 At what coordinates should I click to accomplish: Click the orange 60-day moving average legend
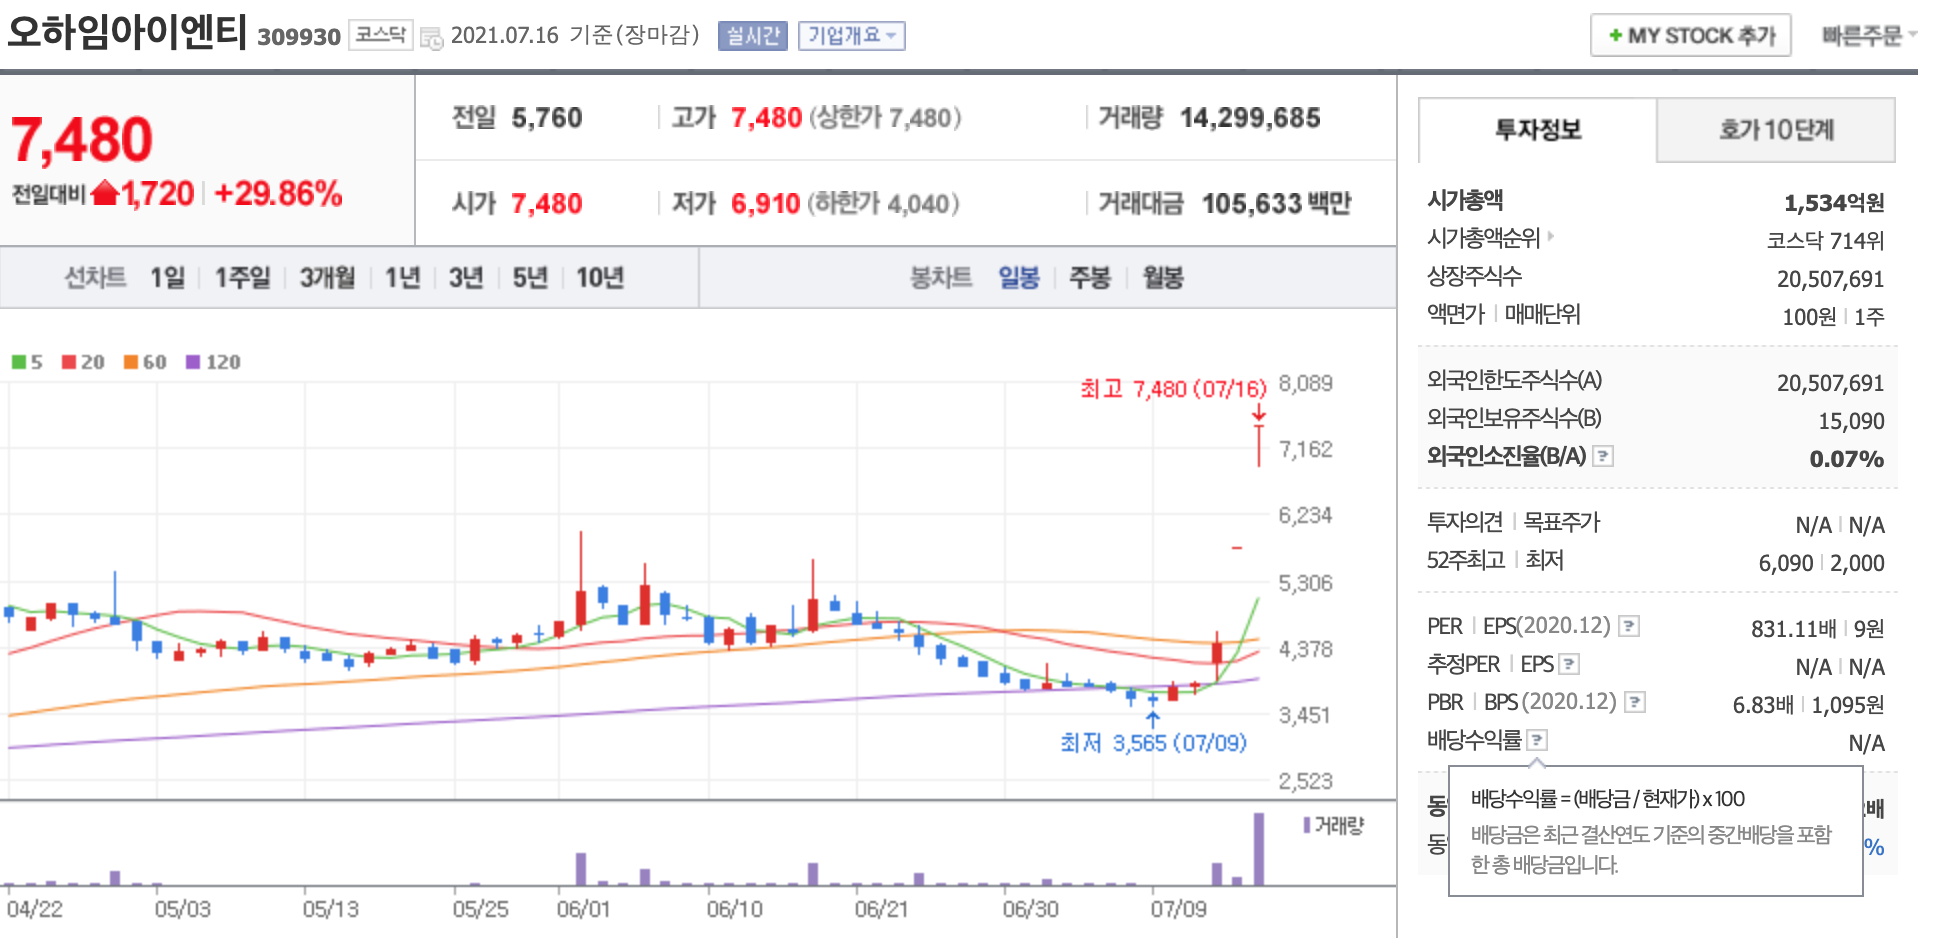pos(145,362)
